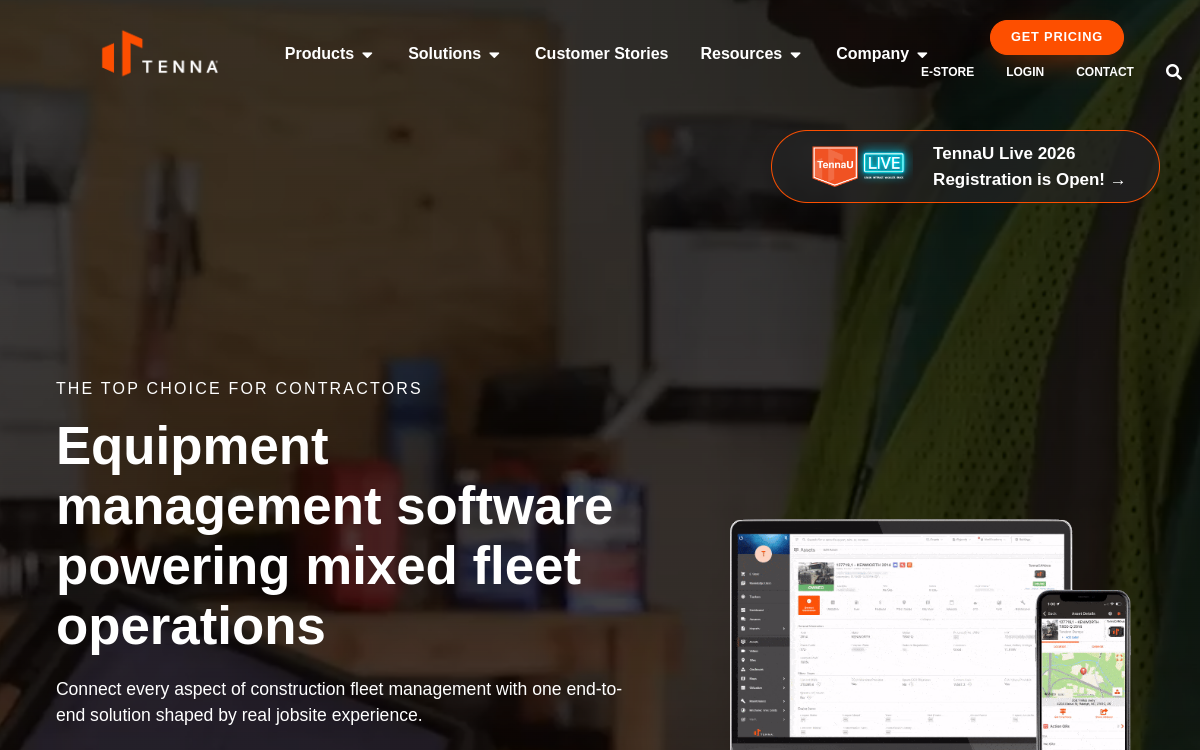Click the "Connect every aspect" description paragraph
1200x750 pixels.
pyautogui.click(x=339, y=702)
